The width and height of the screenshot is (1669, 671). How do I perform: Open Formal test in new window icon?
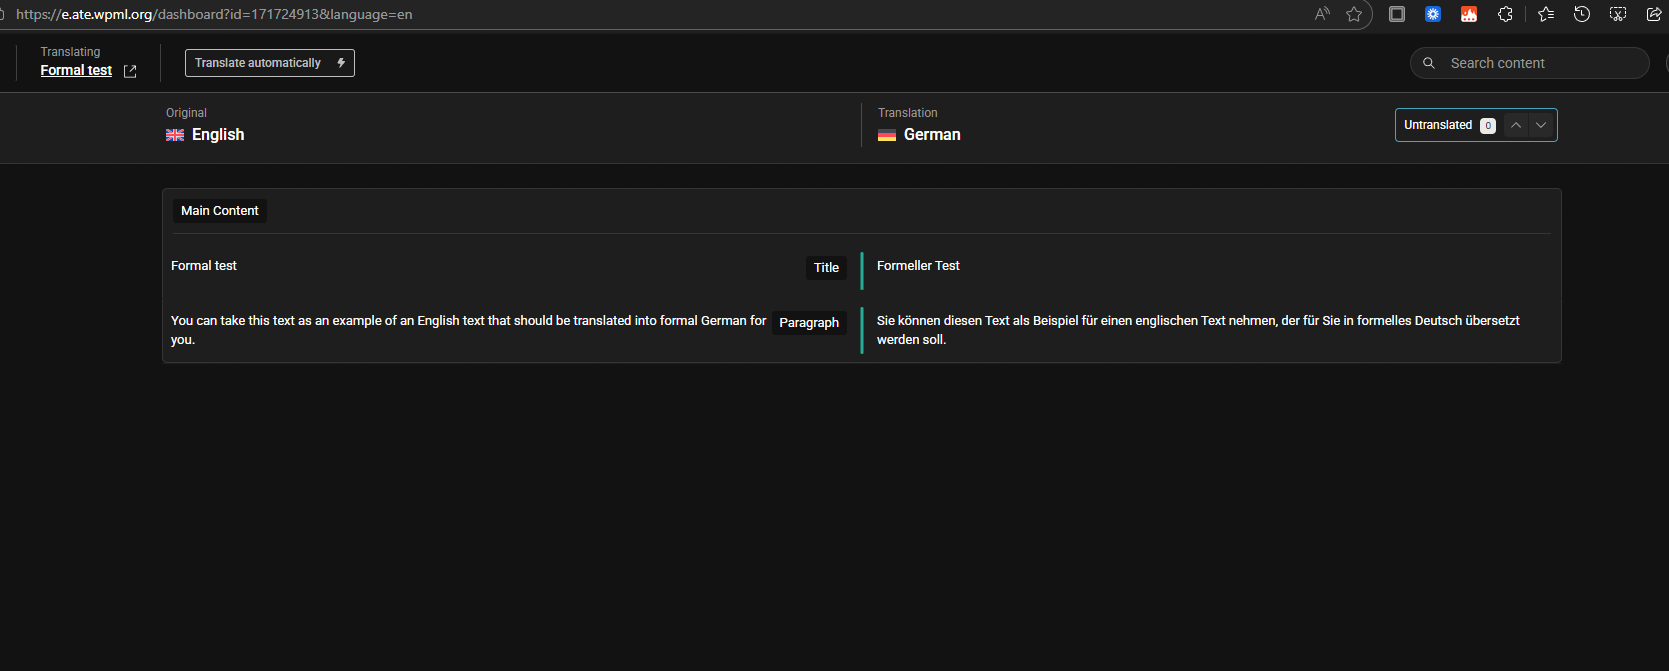click(x=130, y=71)
